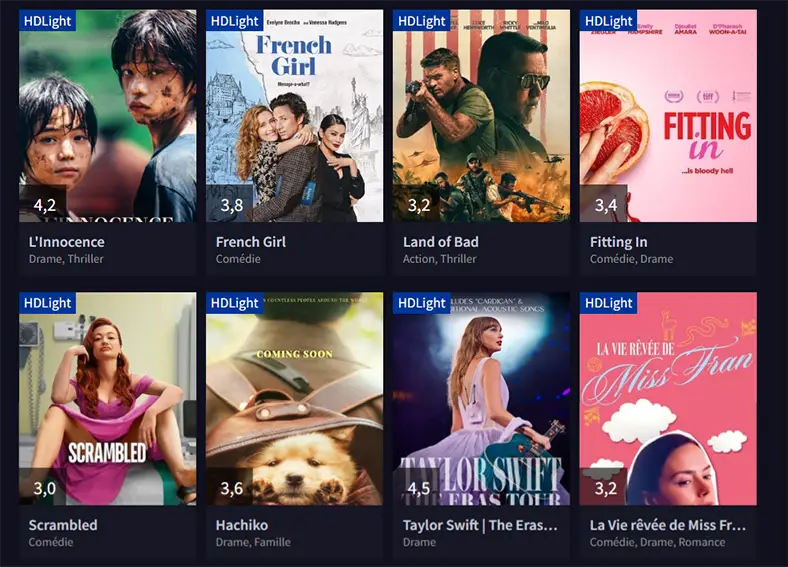Open the Land of Bad title link
788x567 pixels.
click(441, 242)
